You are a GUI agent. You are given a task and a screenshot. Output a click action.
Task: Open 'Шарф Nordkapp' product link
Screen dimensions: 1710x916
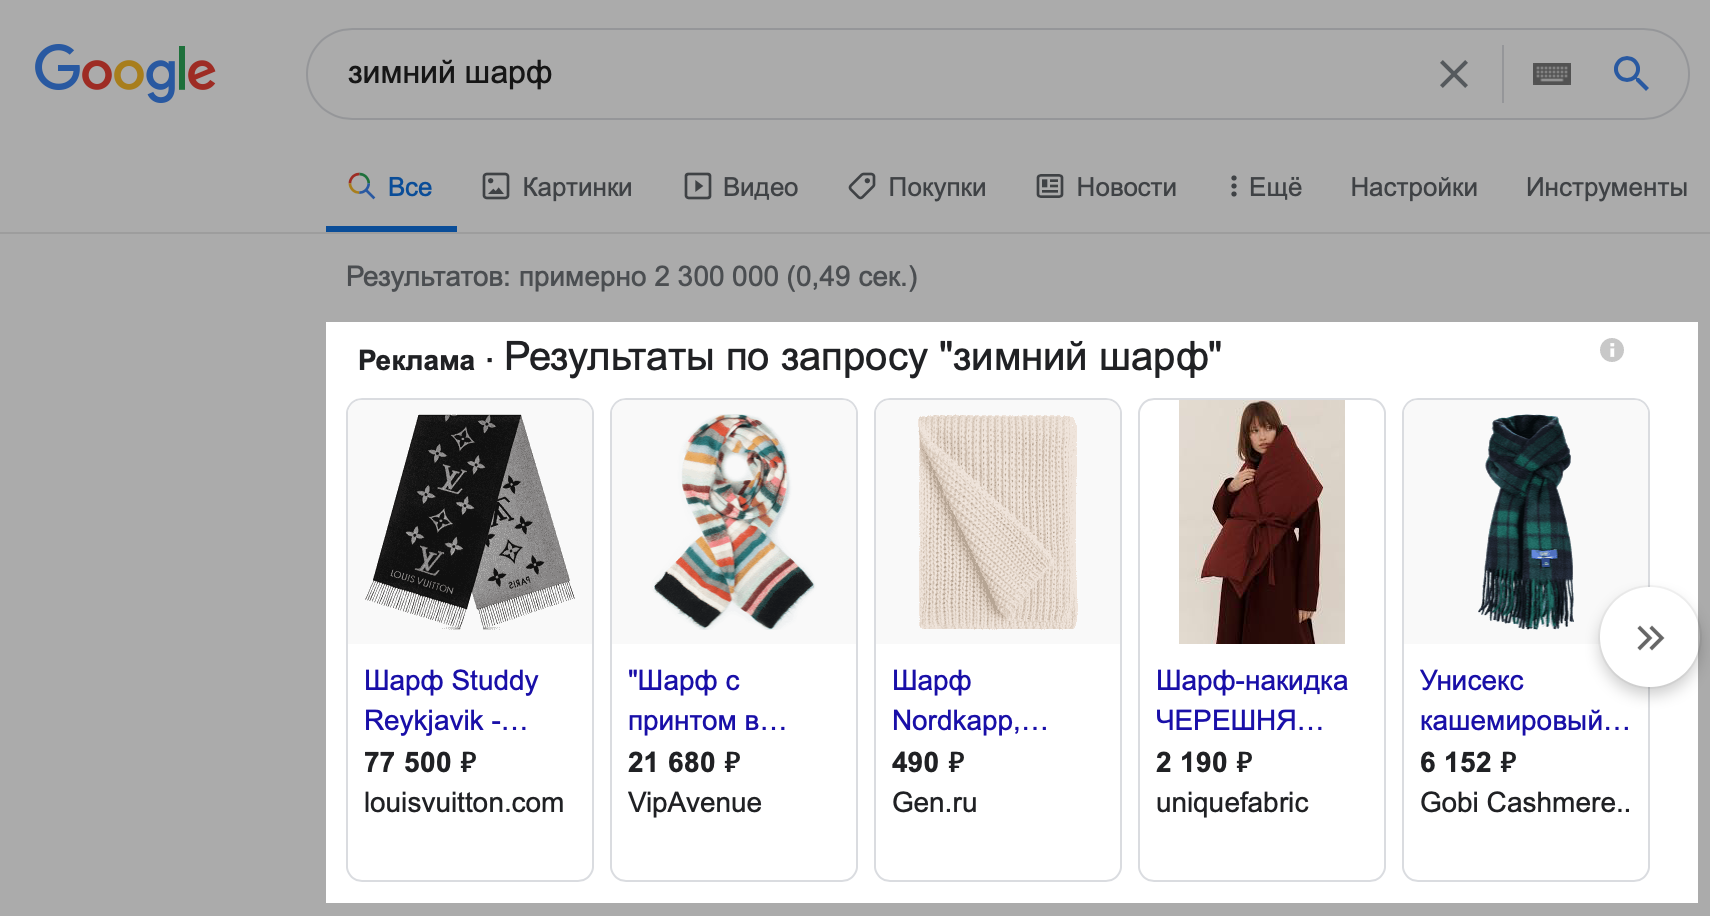(x=970, y=700)
